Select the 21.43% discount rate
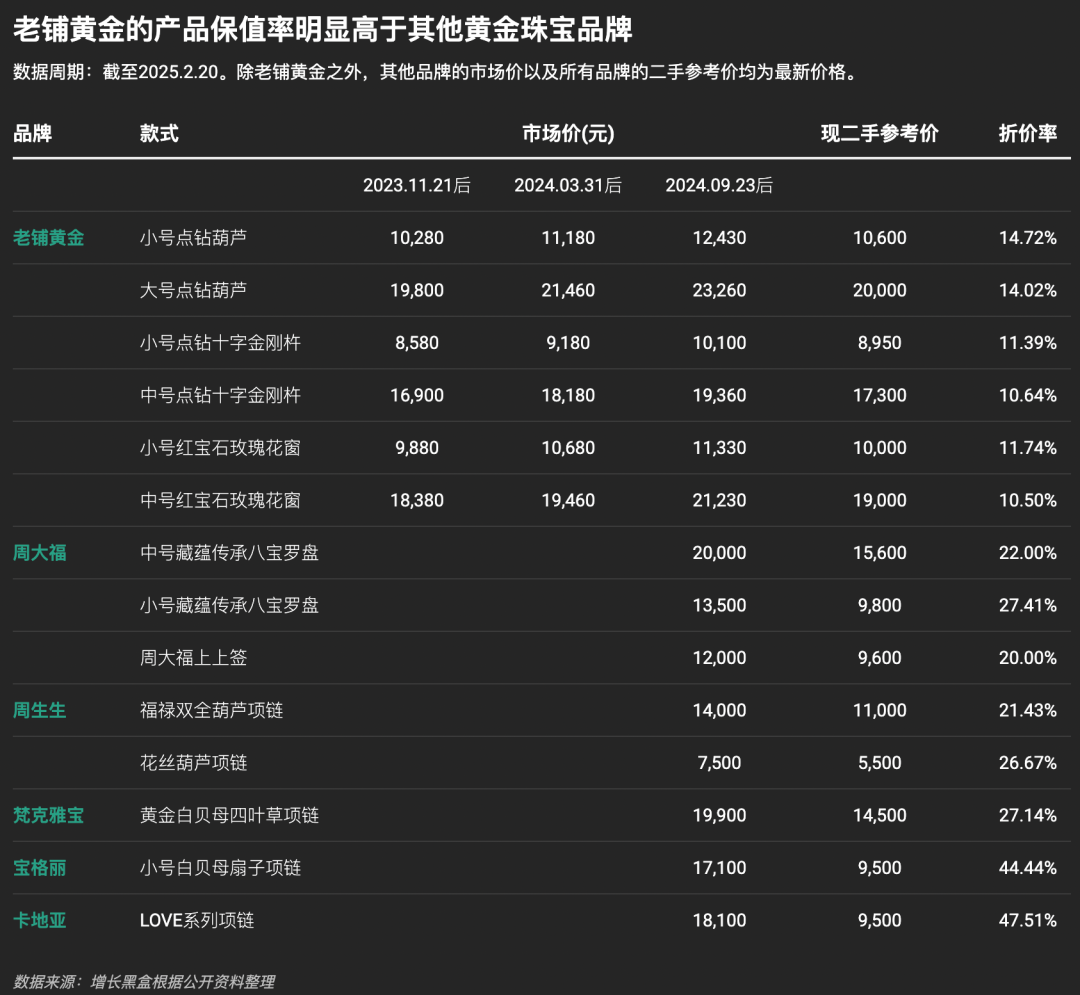The image size is (1080, 995). (x=1028, y=710)
